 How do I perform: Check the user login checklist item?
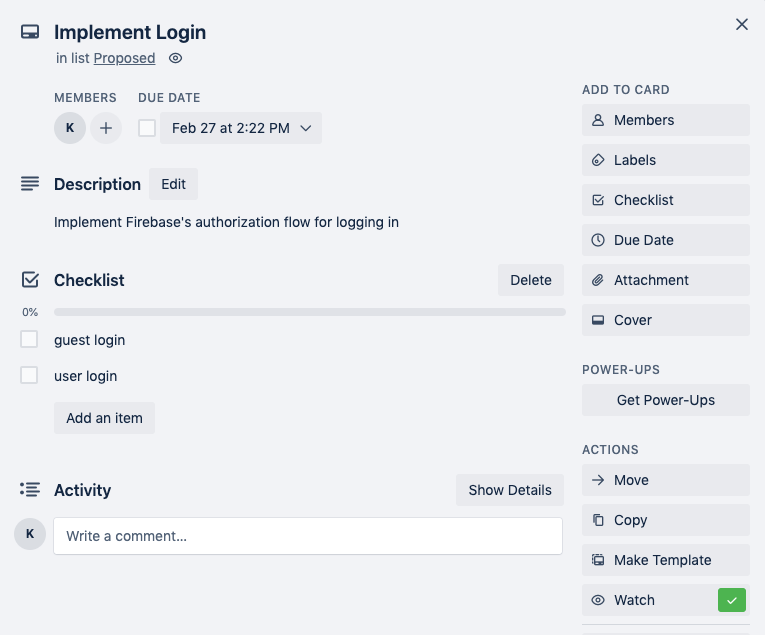(29, 376)
